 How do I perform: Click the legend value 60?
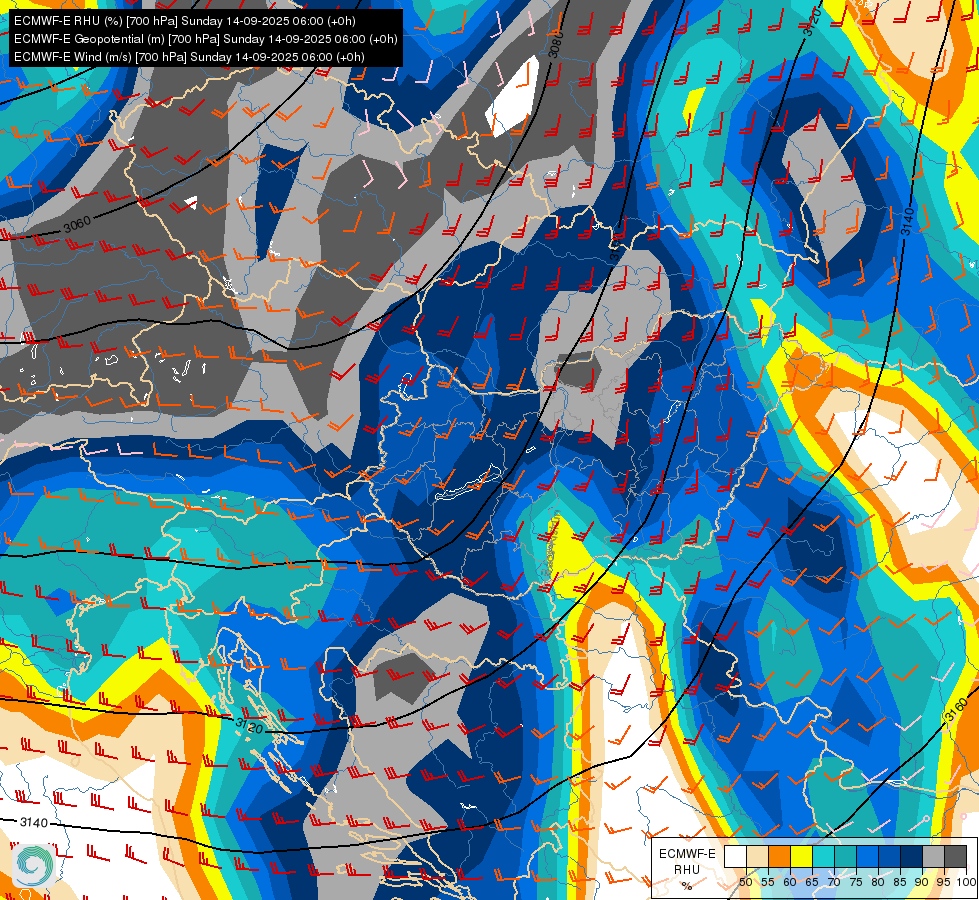point(790,882)
